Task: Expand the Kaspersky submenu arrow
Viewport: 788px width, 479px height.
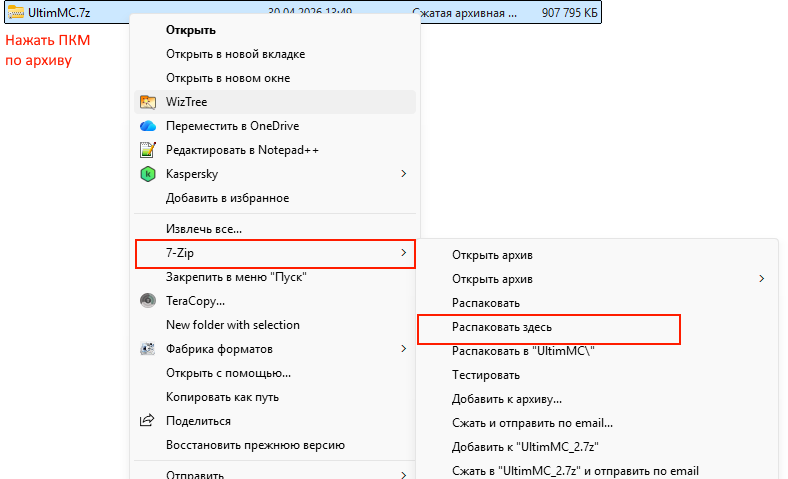Action: click(x=403, y=174)
